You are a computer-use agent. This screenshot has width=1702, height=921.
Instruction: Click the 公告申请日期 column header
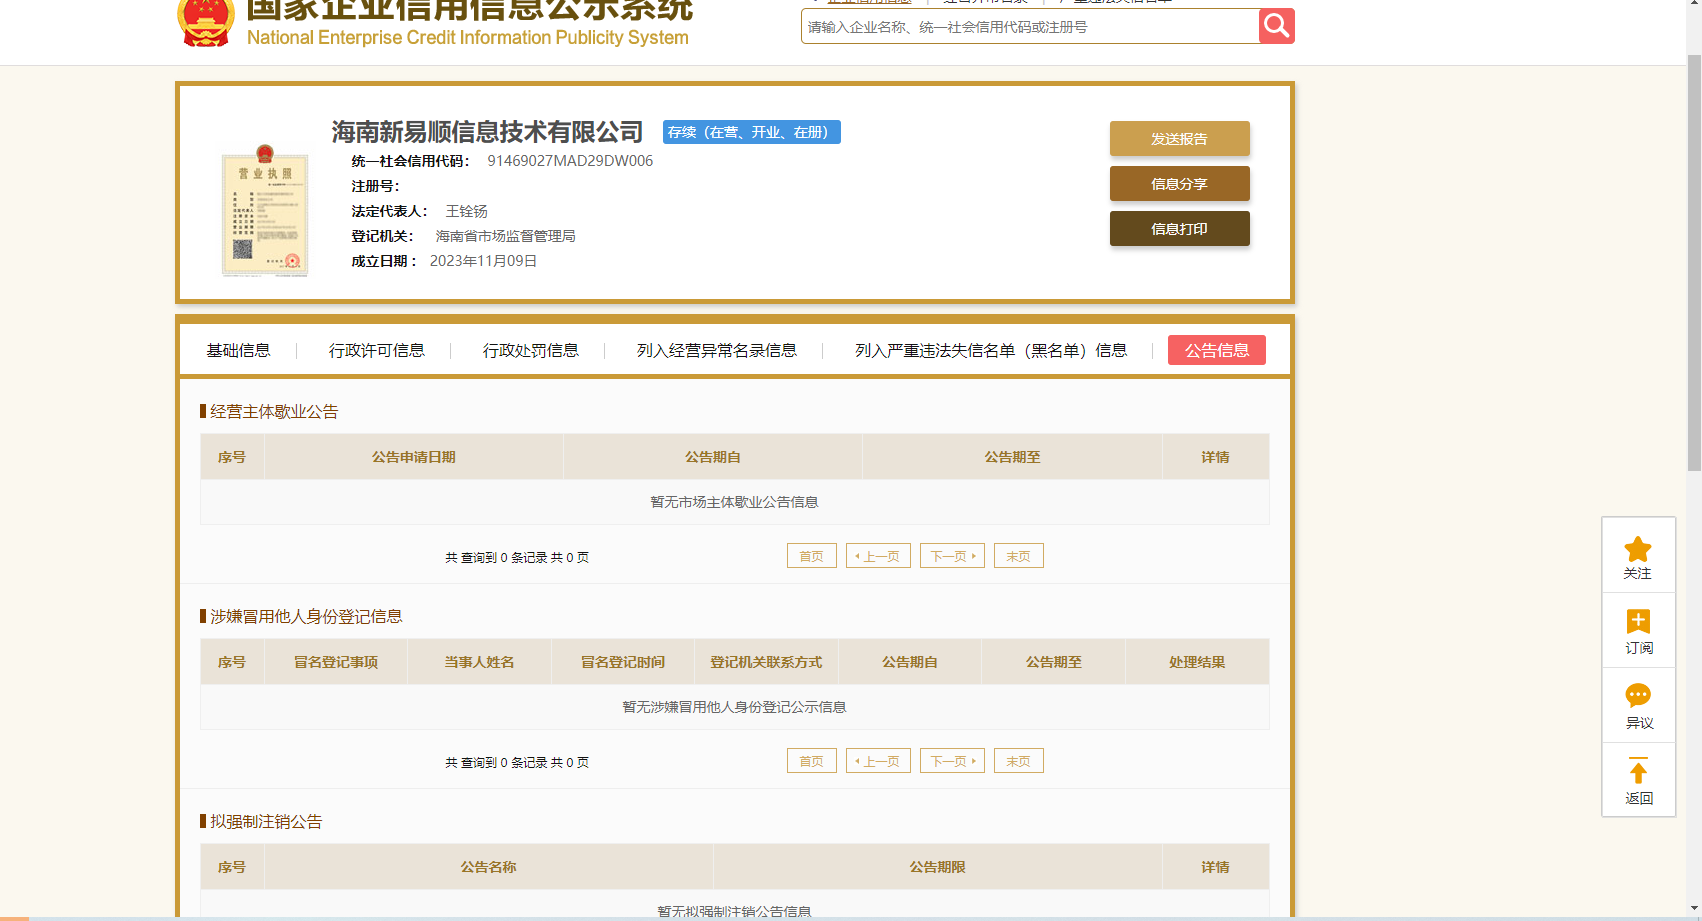click(414, 457)
